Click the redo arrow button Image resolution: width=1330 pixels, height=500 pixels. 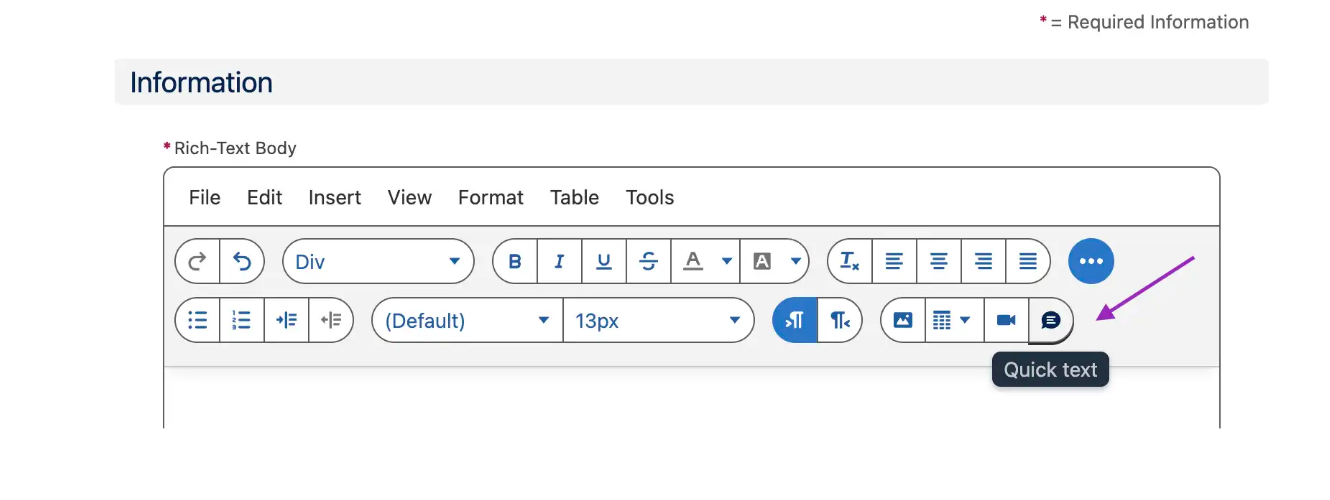pos(197,262)
